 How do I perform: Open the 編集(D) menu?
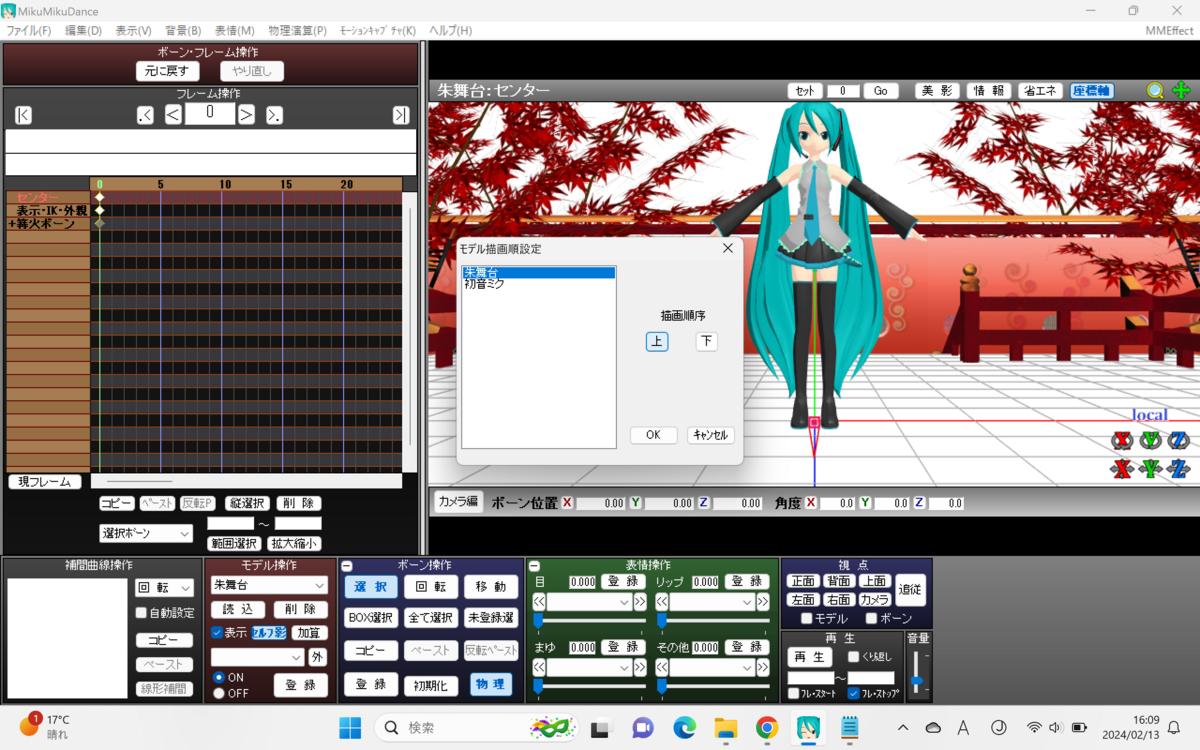tap(83, 31)
